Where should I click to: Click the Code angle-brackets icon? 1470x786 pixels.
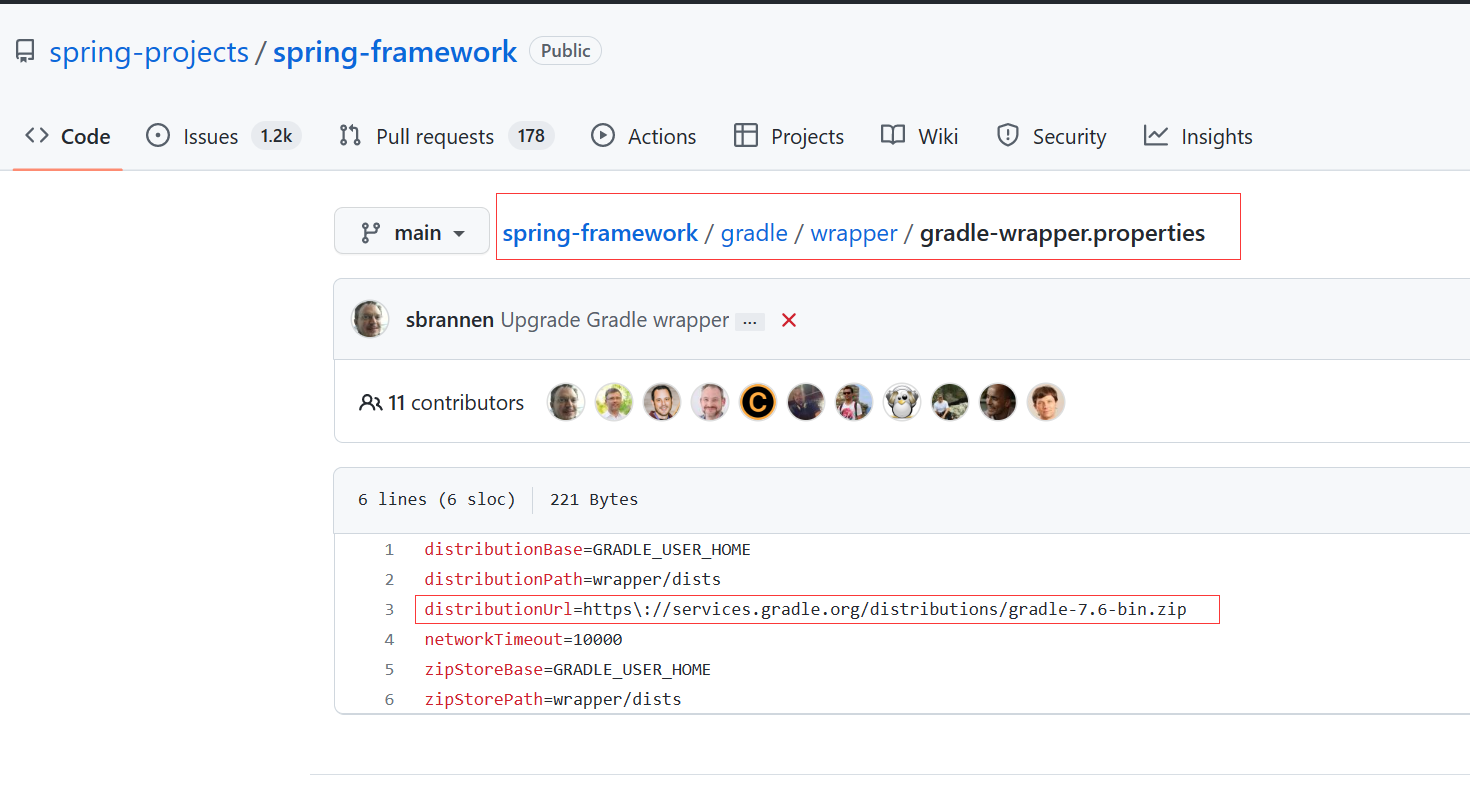37,135
